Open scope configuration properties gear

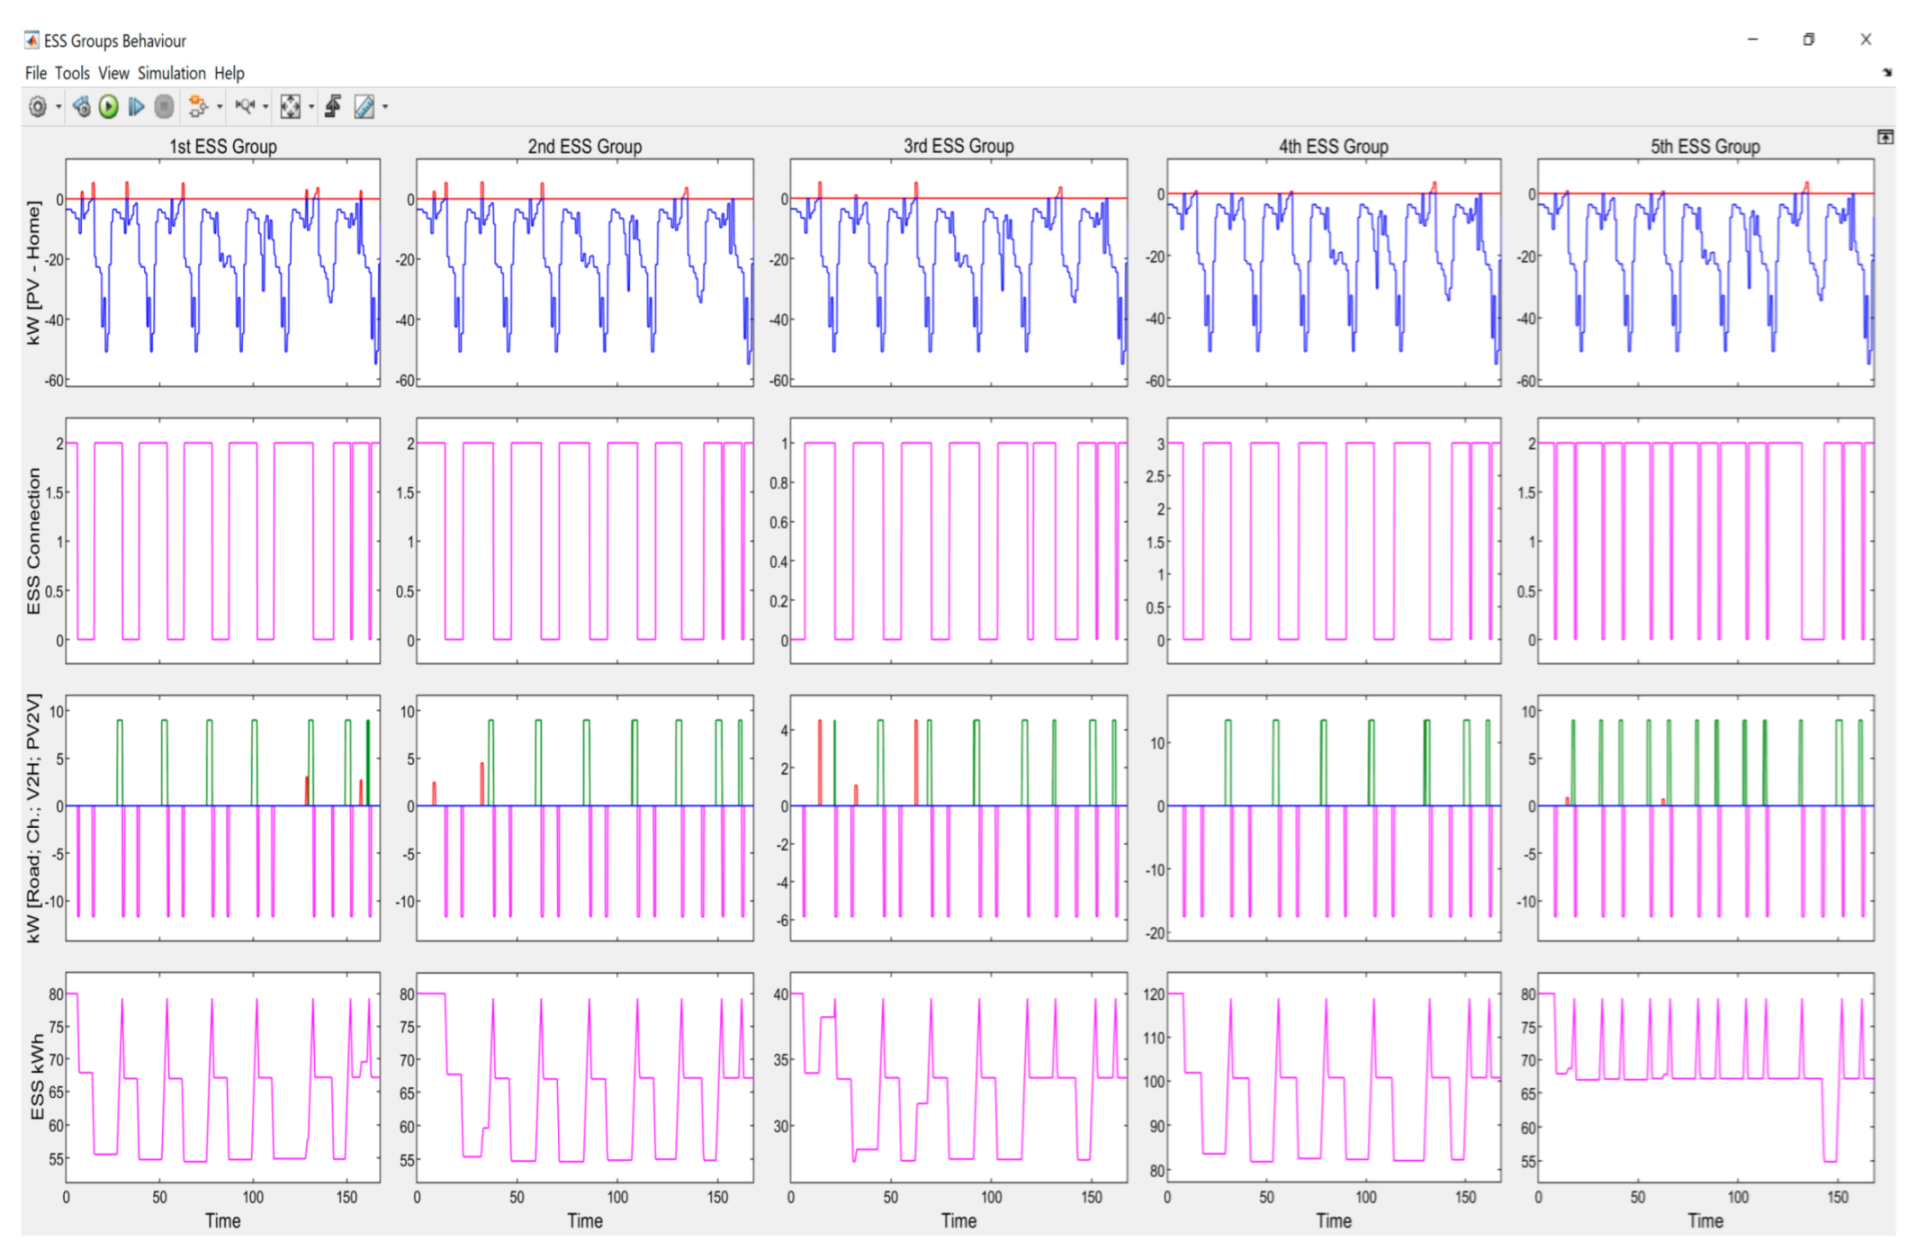click(x=38, y=107)
